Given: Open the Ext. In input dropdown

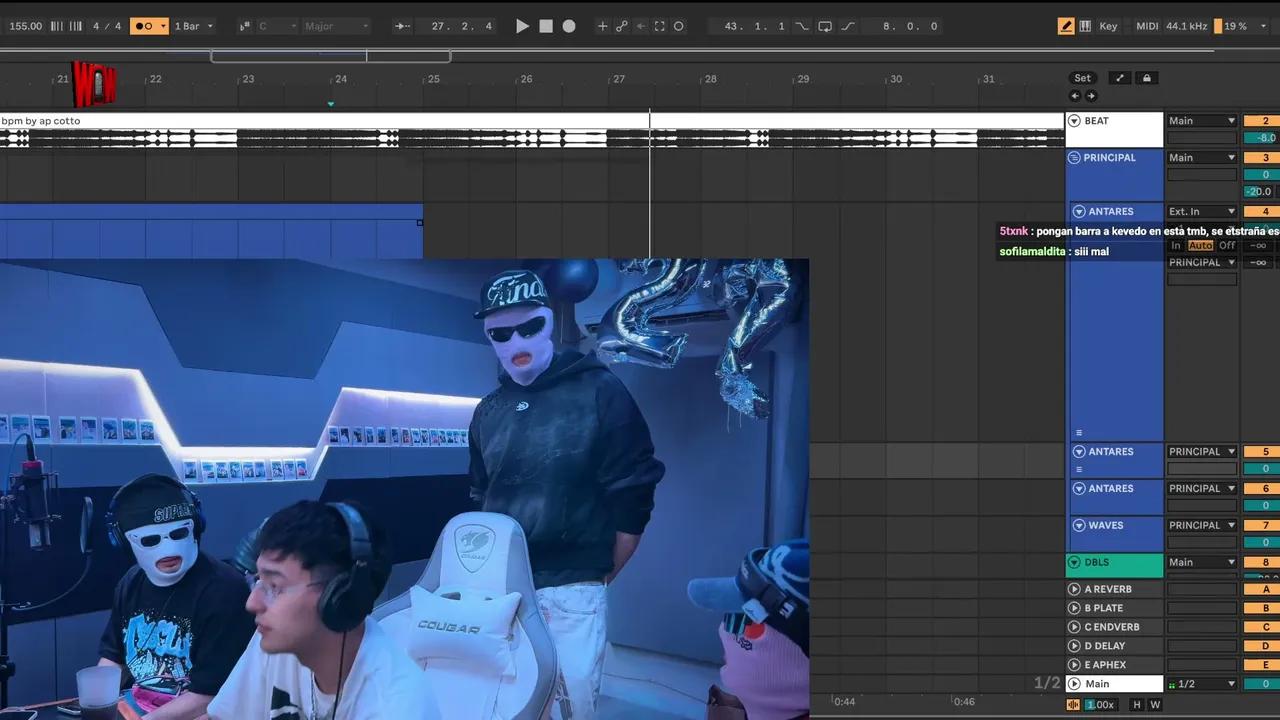Looking at the screenshot, I should pyautogui.click(x=1202, y=212).
